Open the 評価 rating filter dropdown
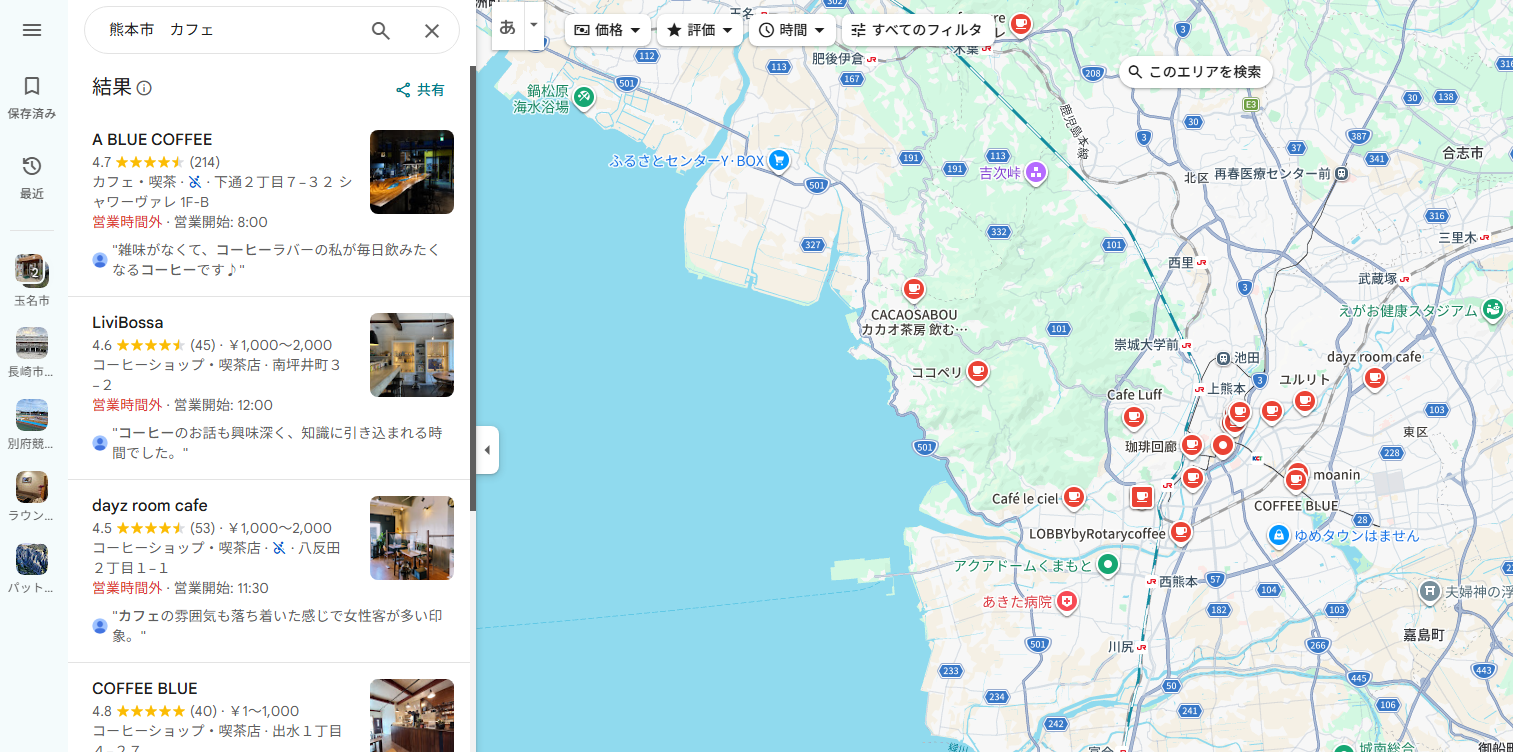The width and height of the screenshot is (1513, 752). point(700,30)
